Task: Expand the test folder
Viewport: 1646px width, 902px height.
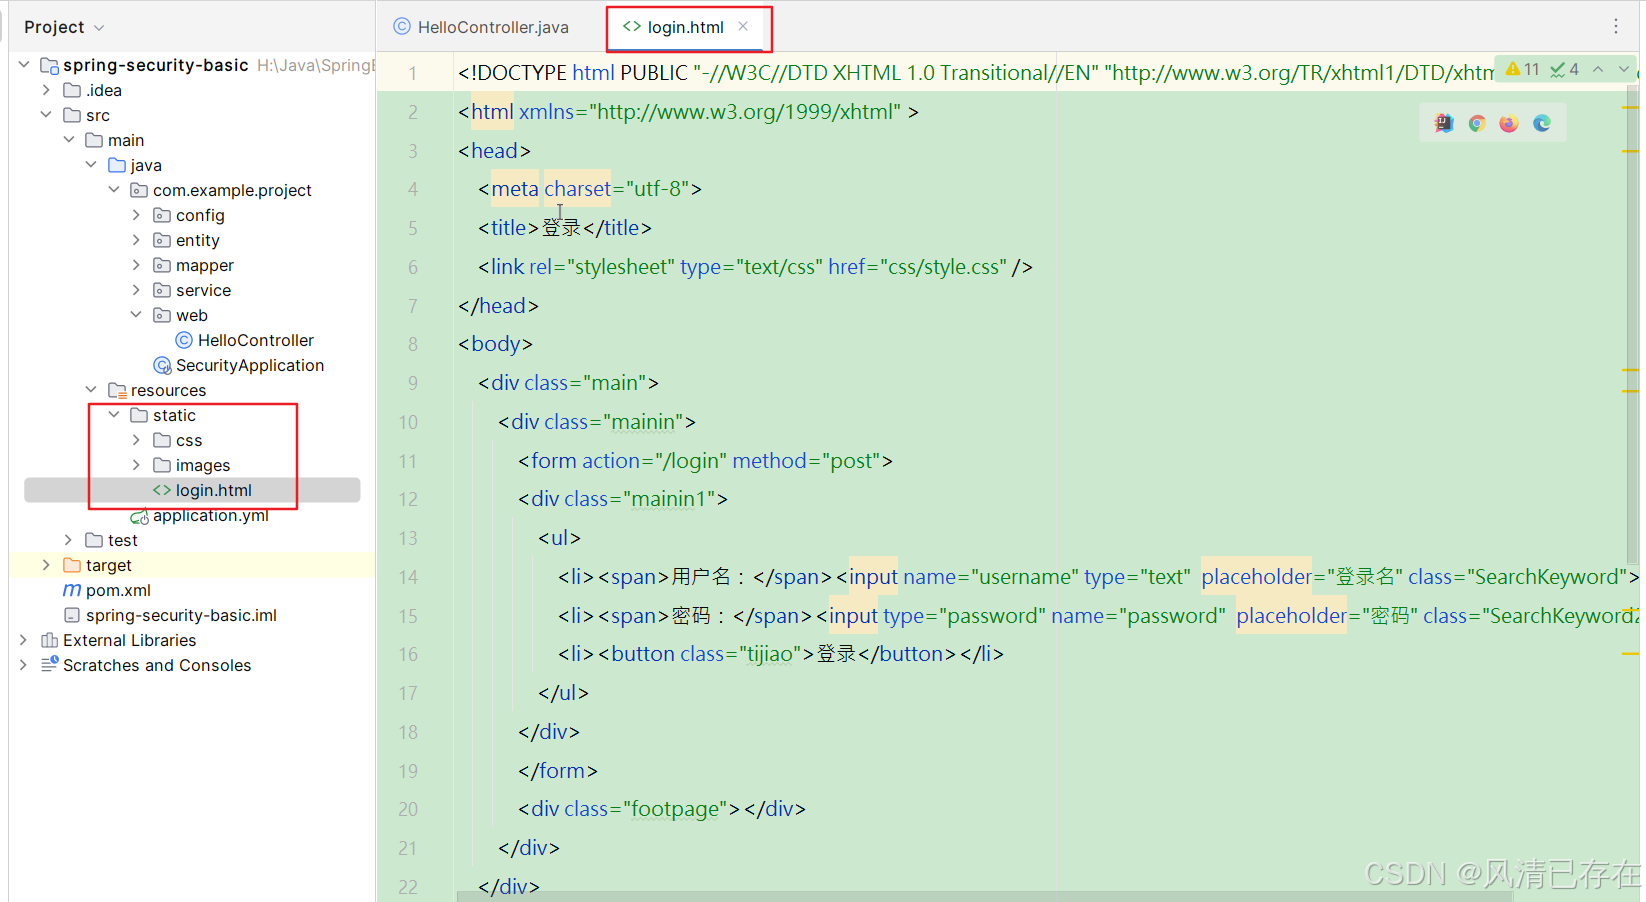Action: pos(69,540)
